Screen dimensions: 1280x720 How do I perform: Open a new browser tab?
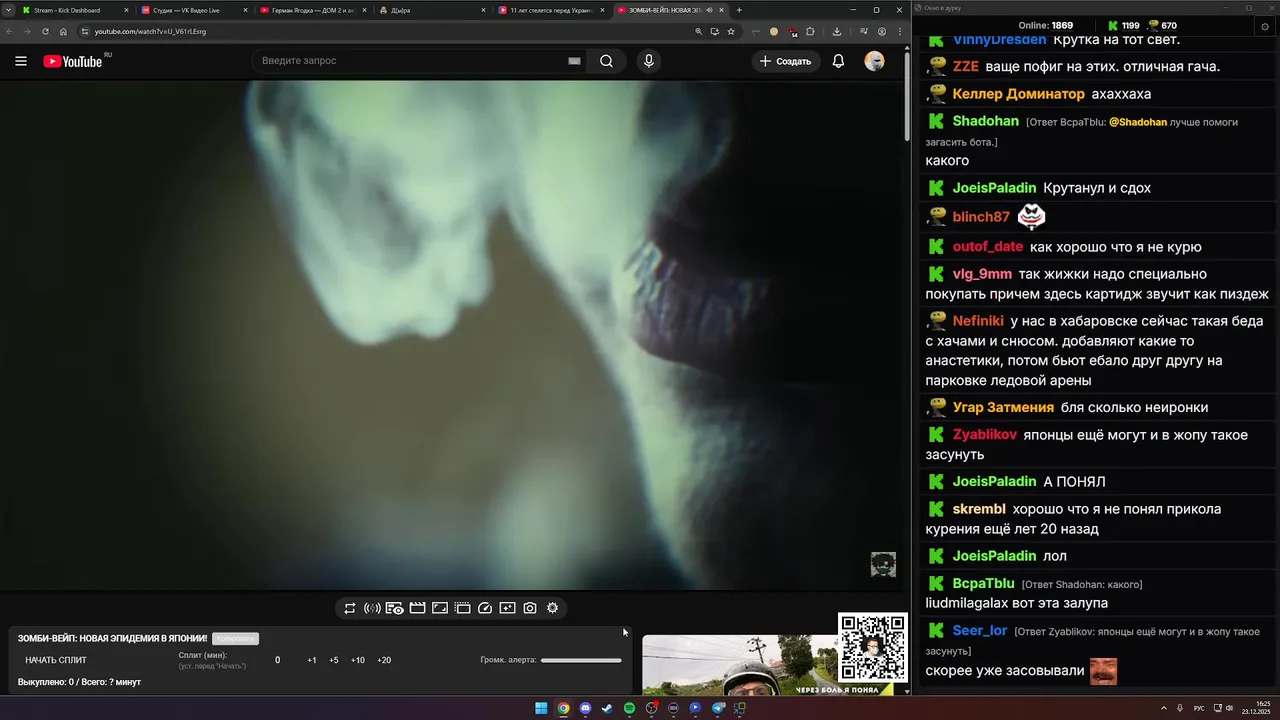[x=739, y=10]
